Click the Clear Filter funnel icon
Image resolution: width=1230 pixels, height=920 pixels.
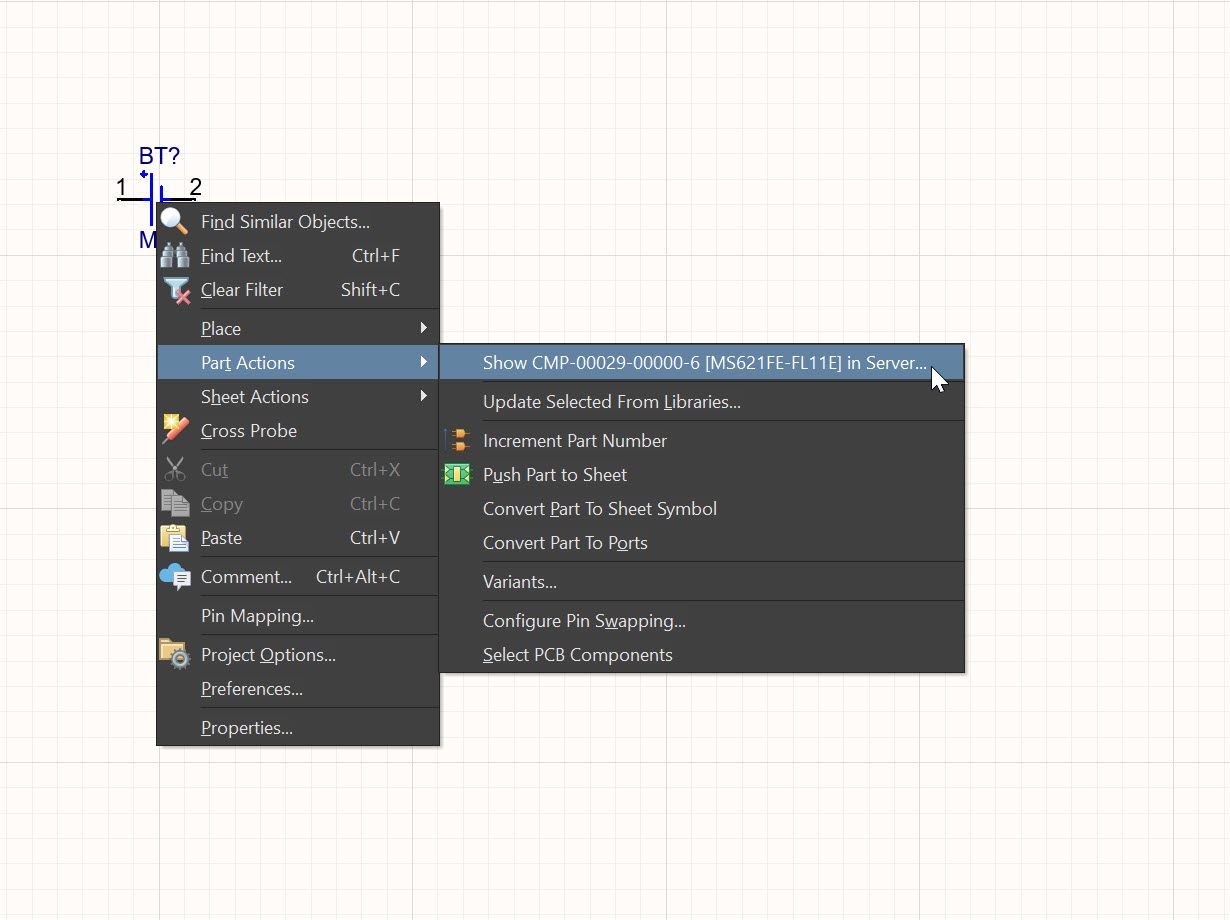click(177, 290)
